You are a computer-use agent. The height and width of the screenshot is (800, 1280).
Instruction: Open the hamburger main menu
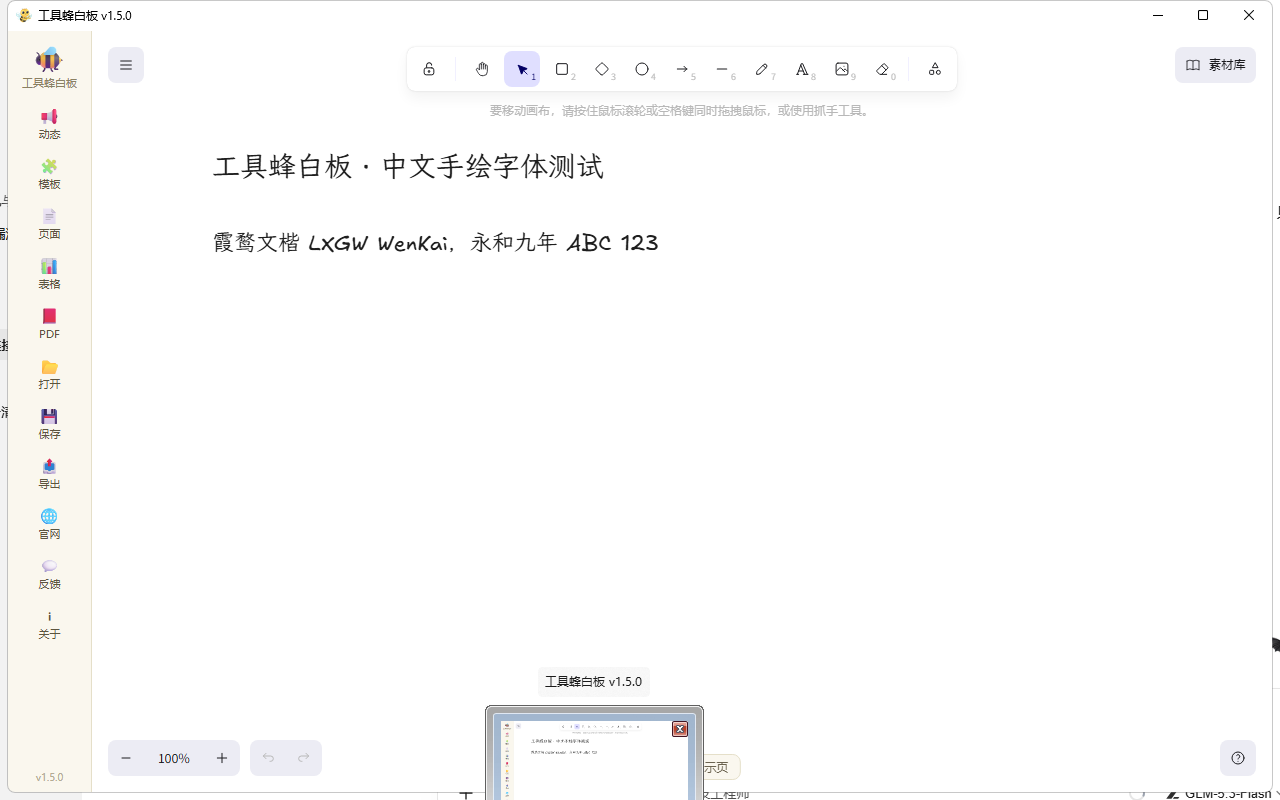(126, 65)
